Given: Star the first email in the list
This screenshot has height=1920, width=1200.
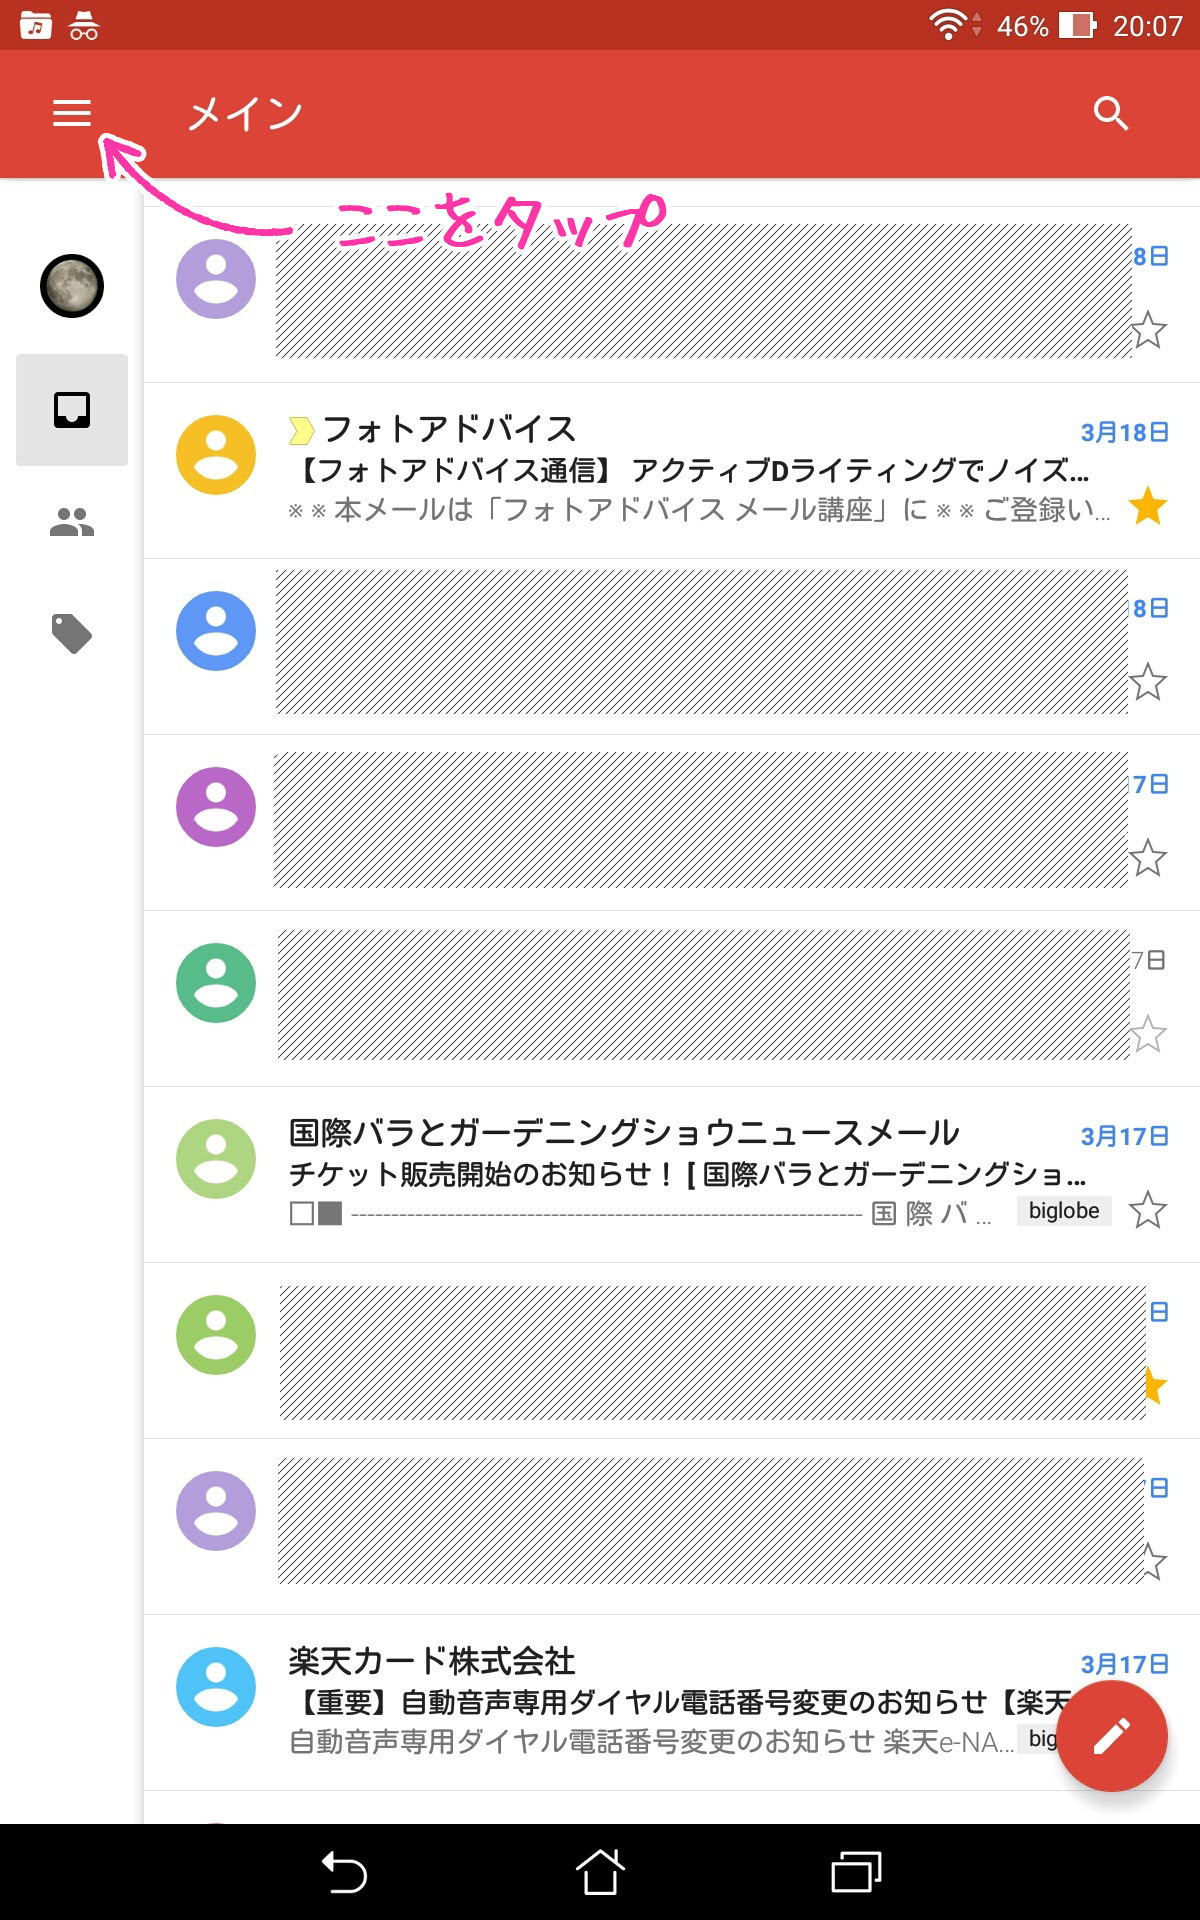Looking at the screenshot, I should 1148,331.
